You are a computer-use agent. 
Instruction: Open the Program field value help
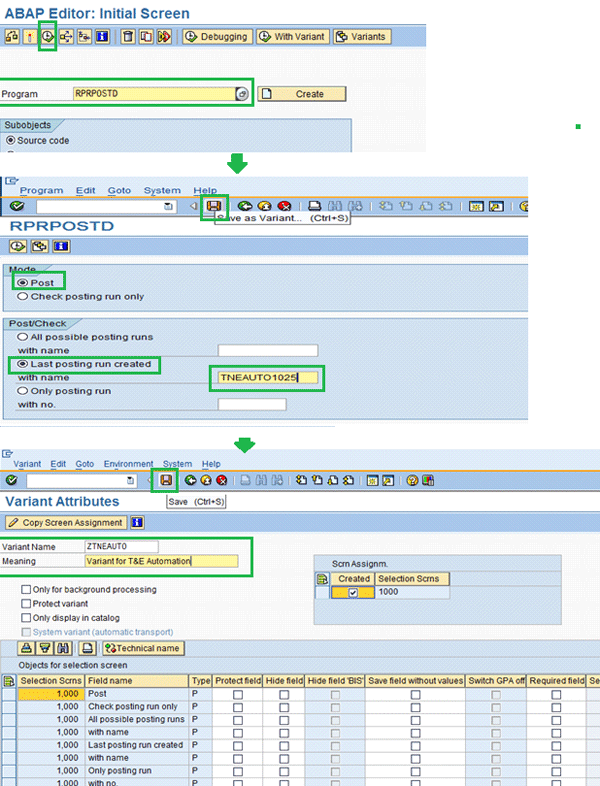click(x=241, y=94)
